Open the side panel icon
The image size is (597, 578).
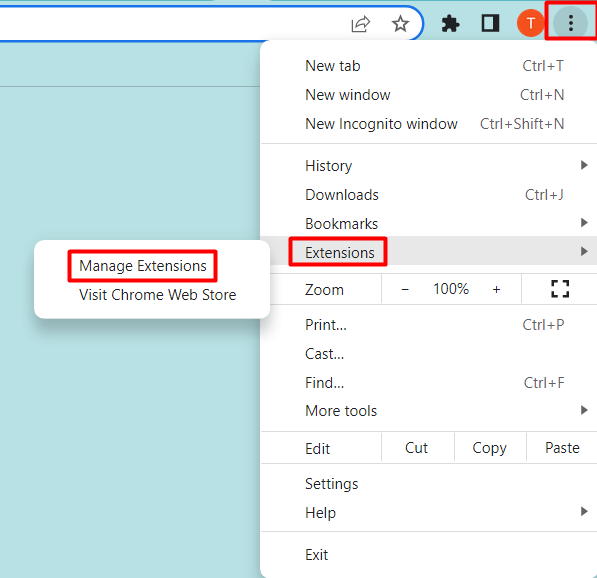pos(490,23)
